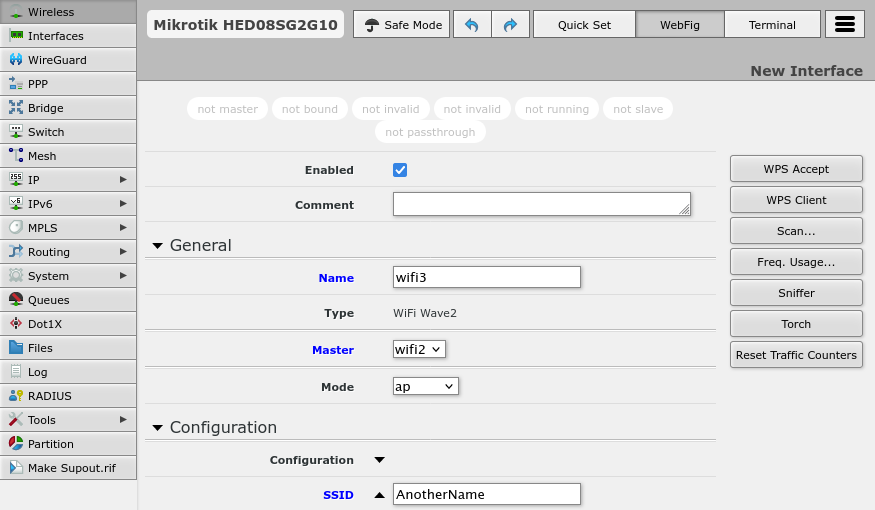
Task: Click into the Comment text field
Action: click(x=541, y=204)
